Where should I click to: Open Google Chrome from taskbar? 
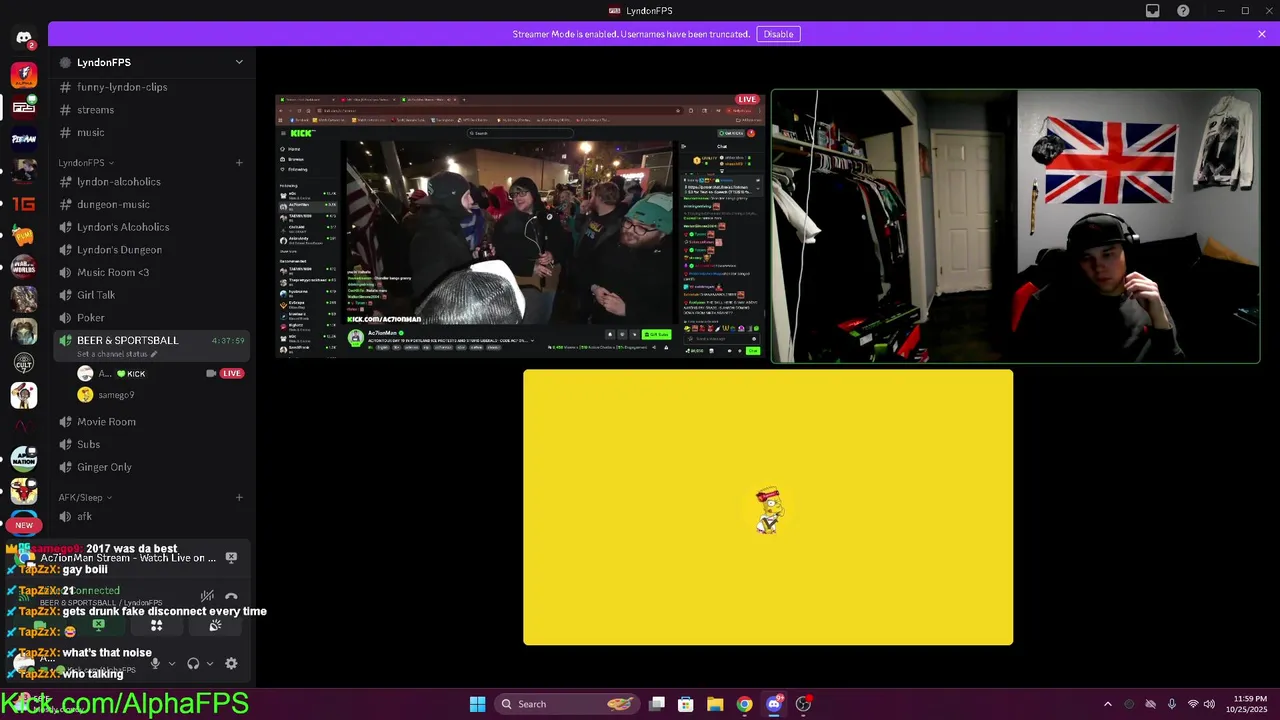(x=744, y=704)
